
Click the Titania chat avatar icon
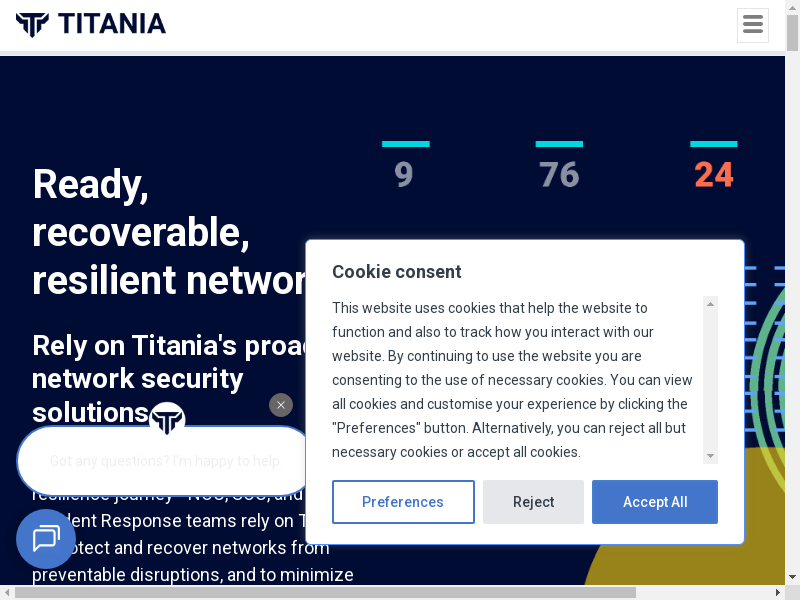pyautogui.click(x=167, y=419)
